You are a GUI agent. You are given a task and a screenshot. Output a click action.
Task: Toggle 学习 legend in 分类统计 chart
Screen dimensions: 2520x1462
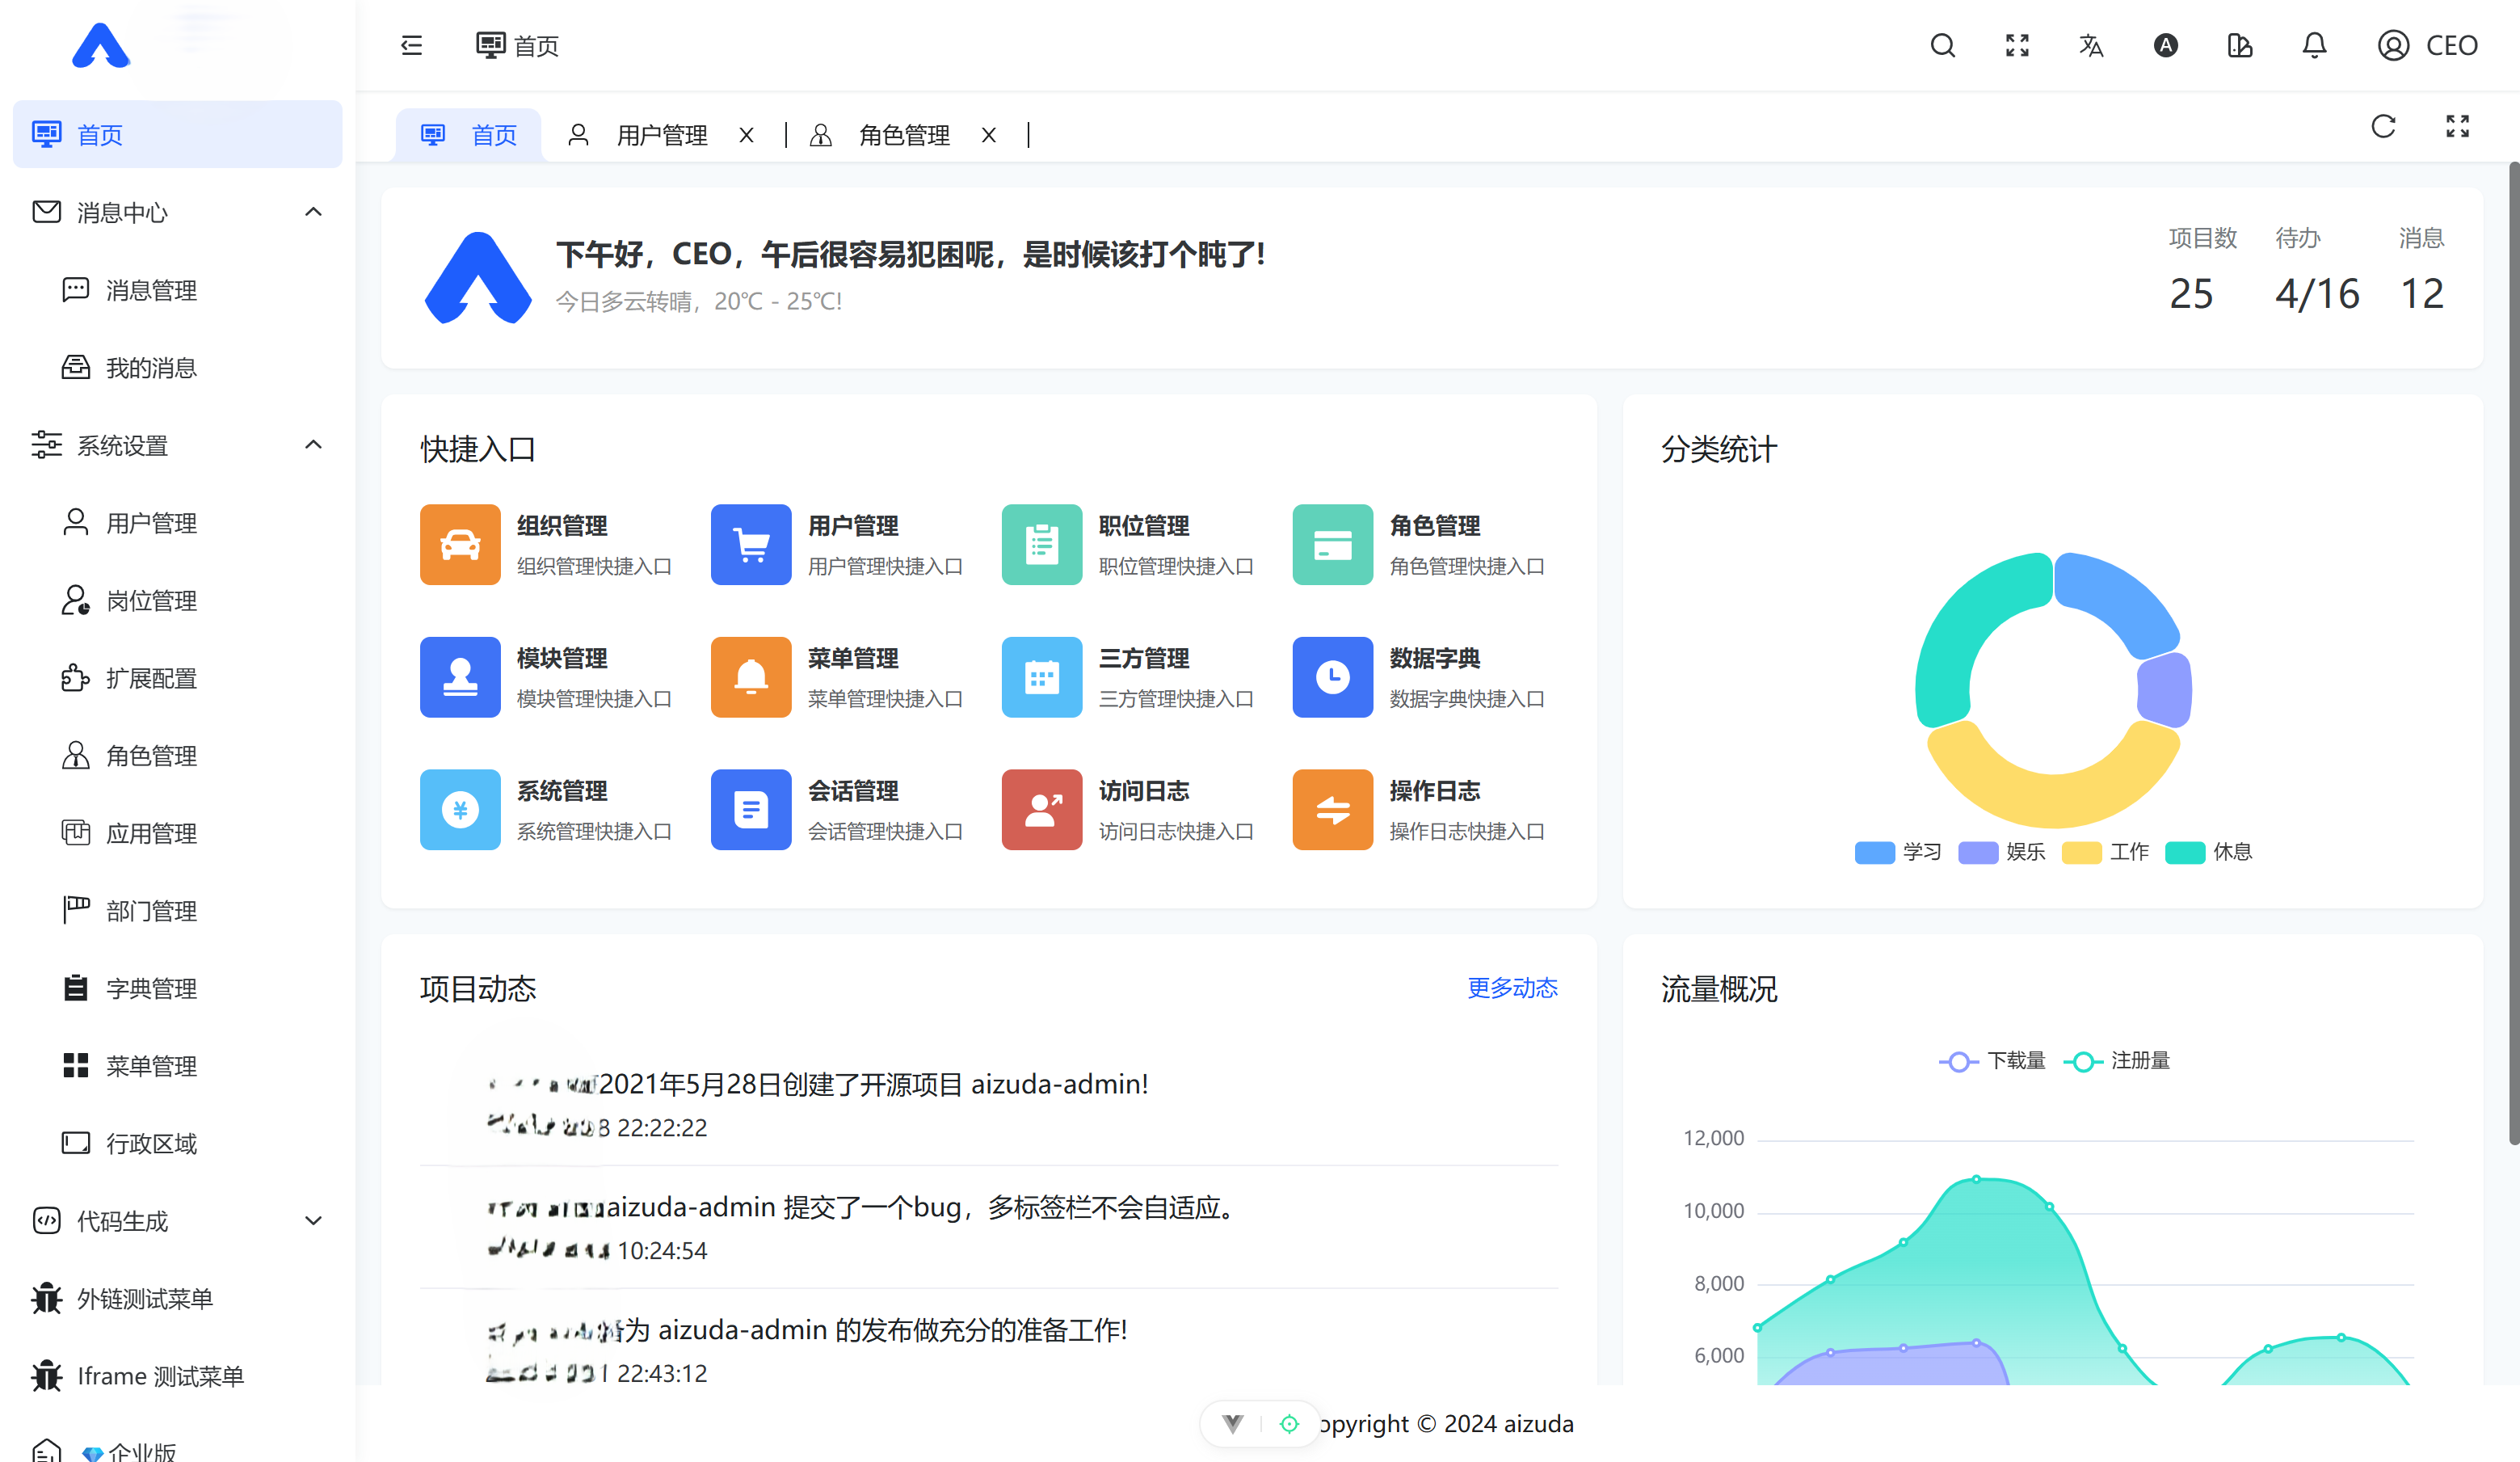1898,852
